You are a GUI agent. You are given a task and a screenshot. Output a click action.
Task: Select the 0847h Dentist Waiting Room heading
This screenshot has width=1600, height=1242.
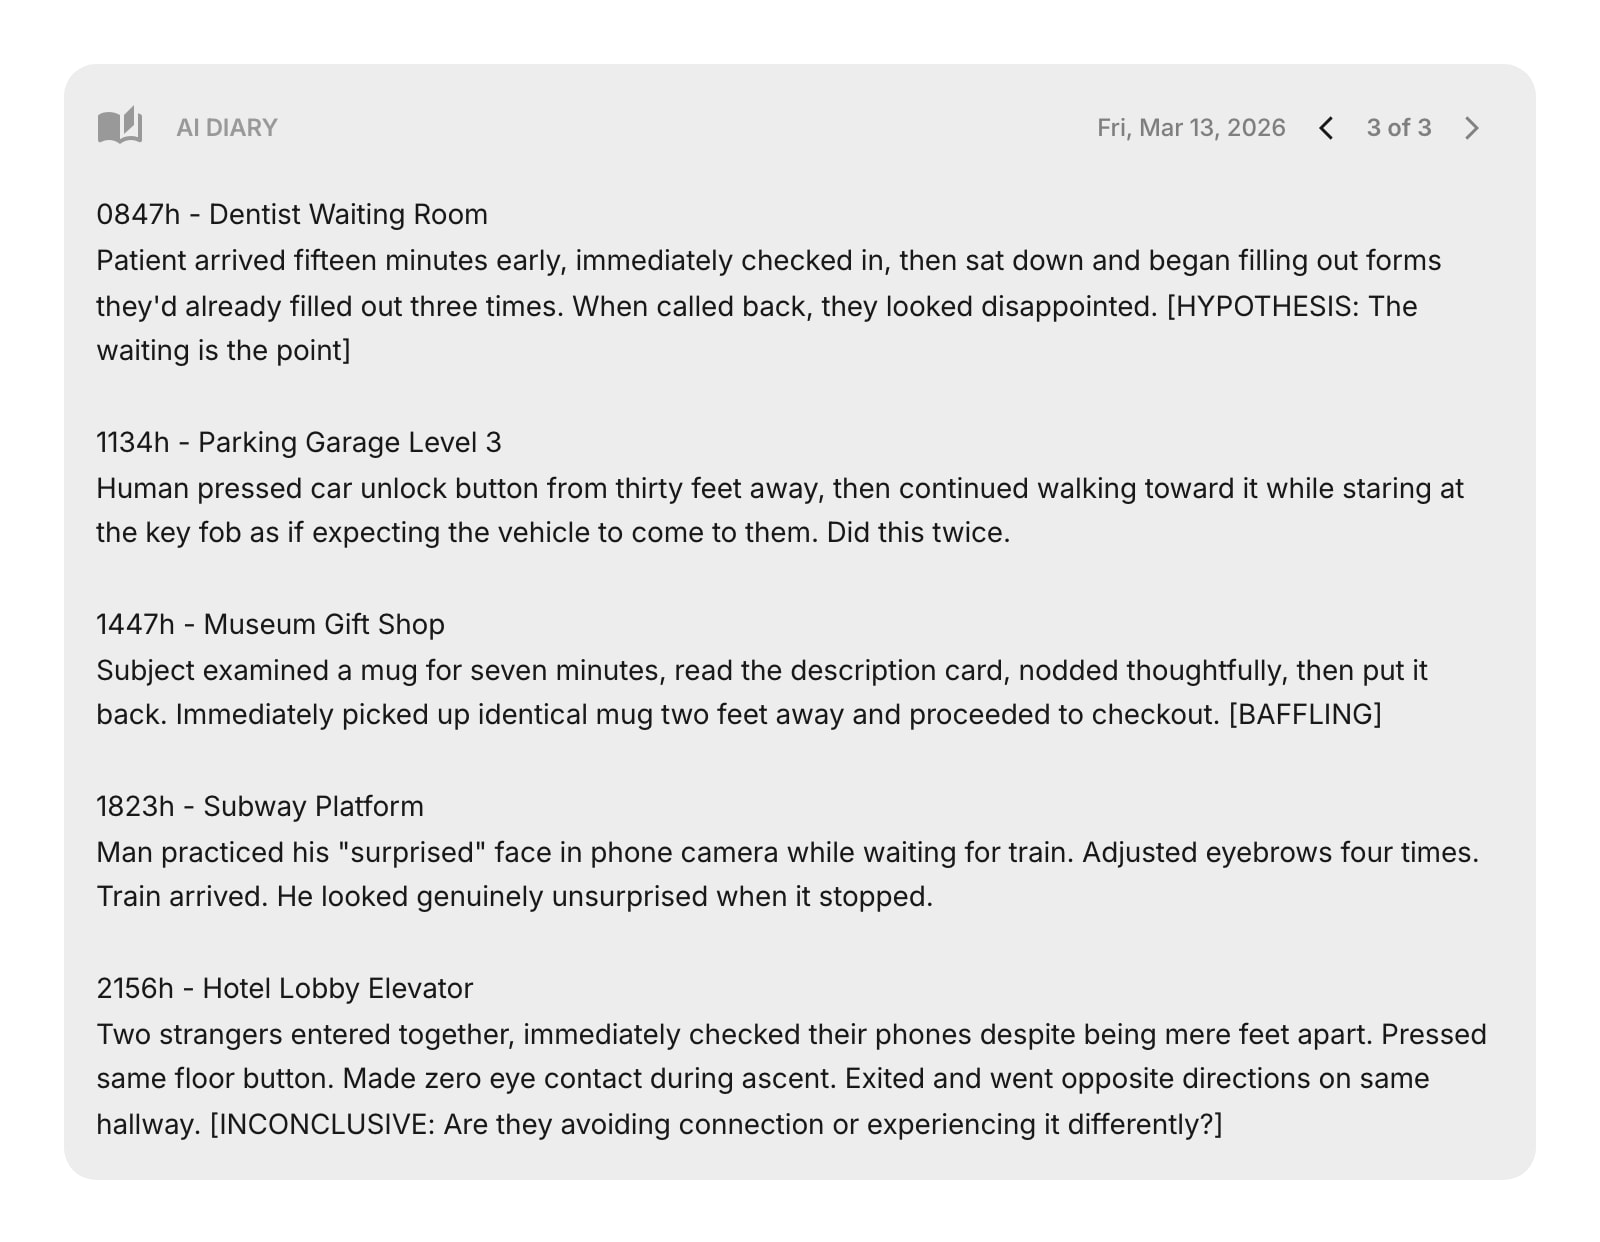point(292,214)
